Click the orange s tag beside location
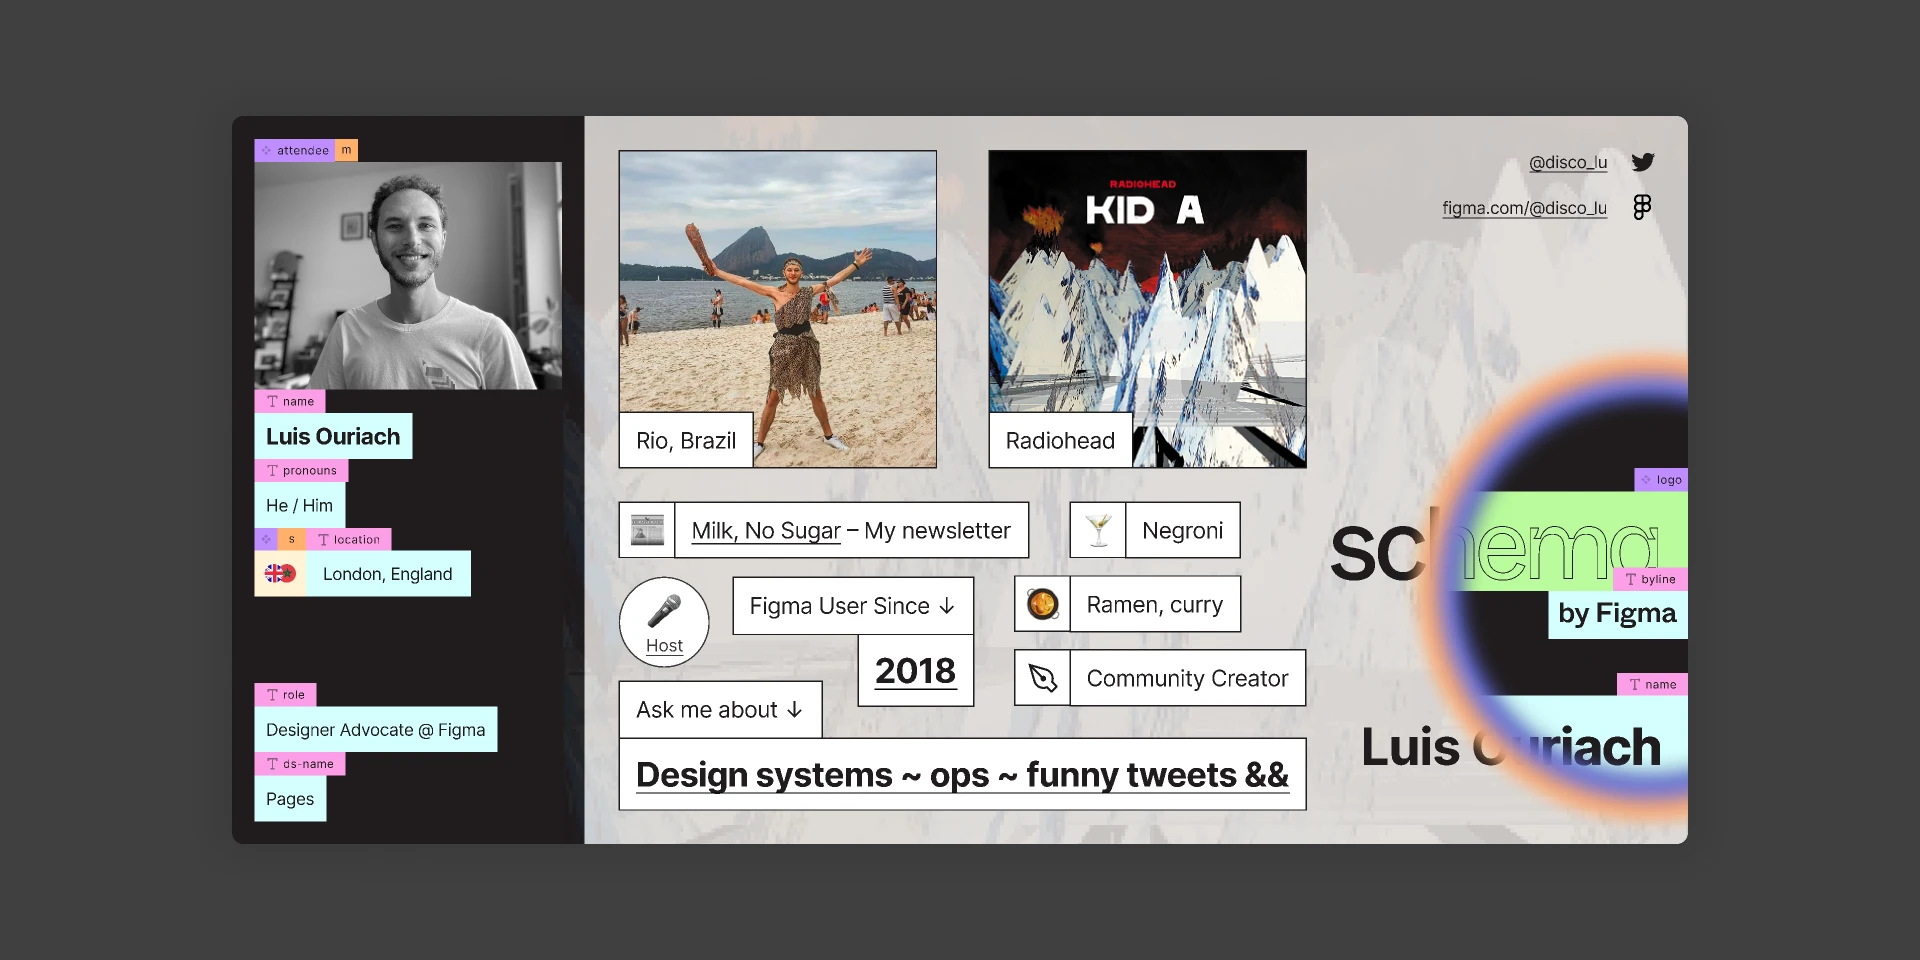 pyautogui.click(x=291, y=539)
